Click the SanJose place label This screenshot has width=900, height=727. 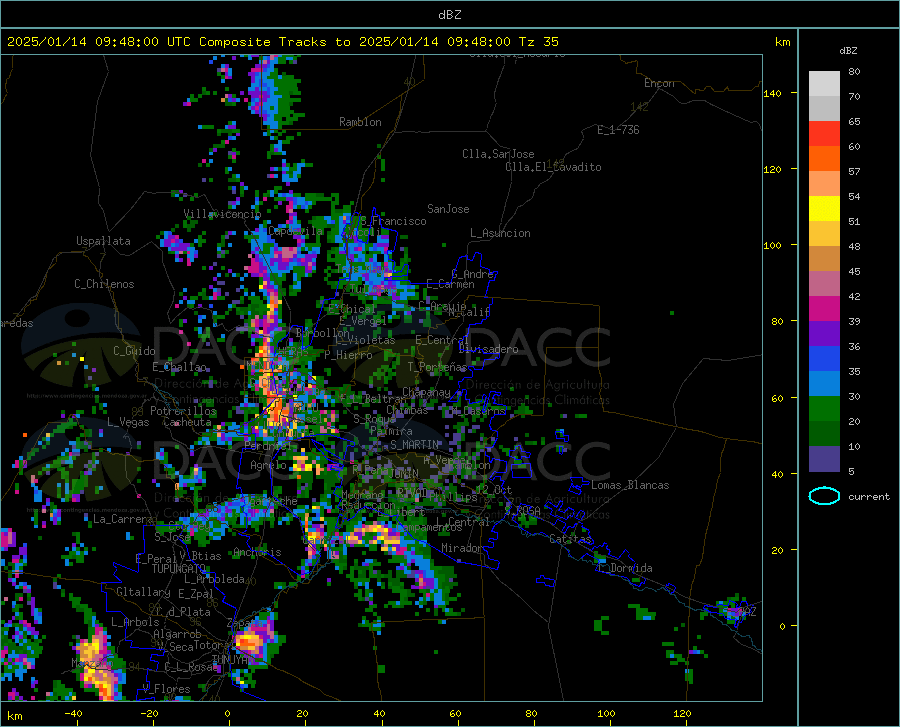coord(448,209)
